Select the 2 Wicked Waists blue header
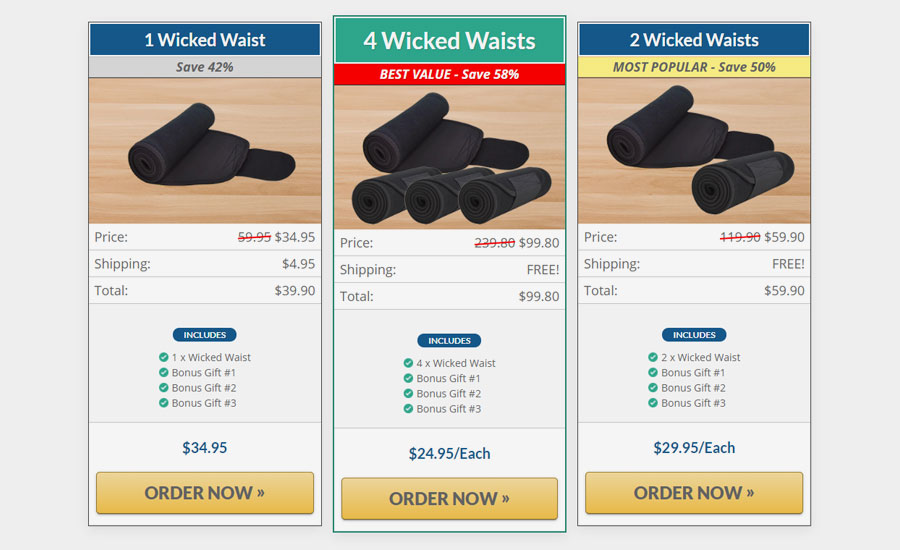The image size is (900, 550). pos(694,40)
